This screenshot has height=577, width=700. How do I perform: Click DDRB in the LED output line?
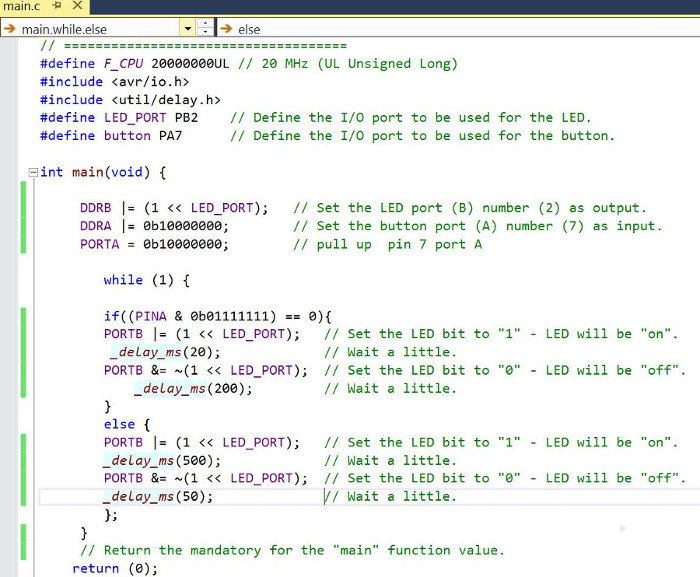(x=96, y=208)
